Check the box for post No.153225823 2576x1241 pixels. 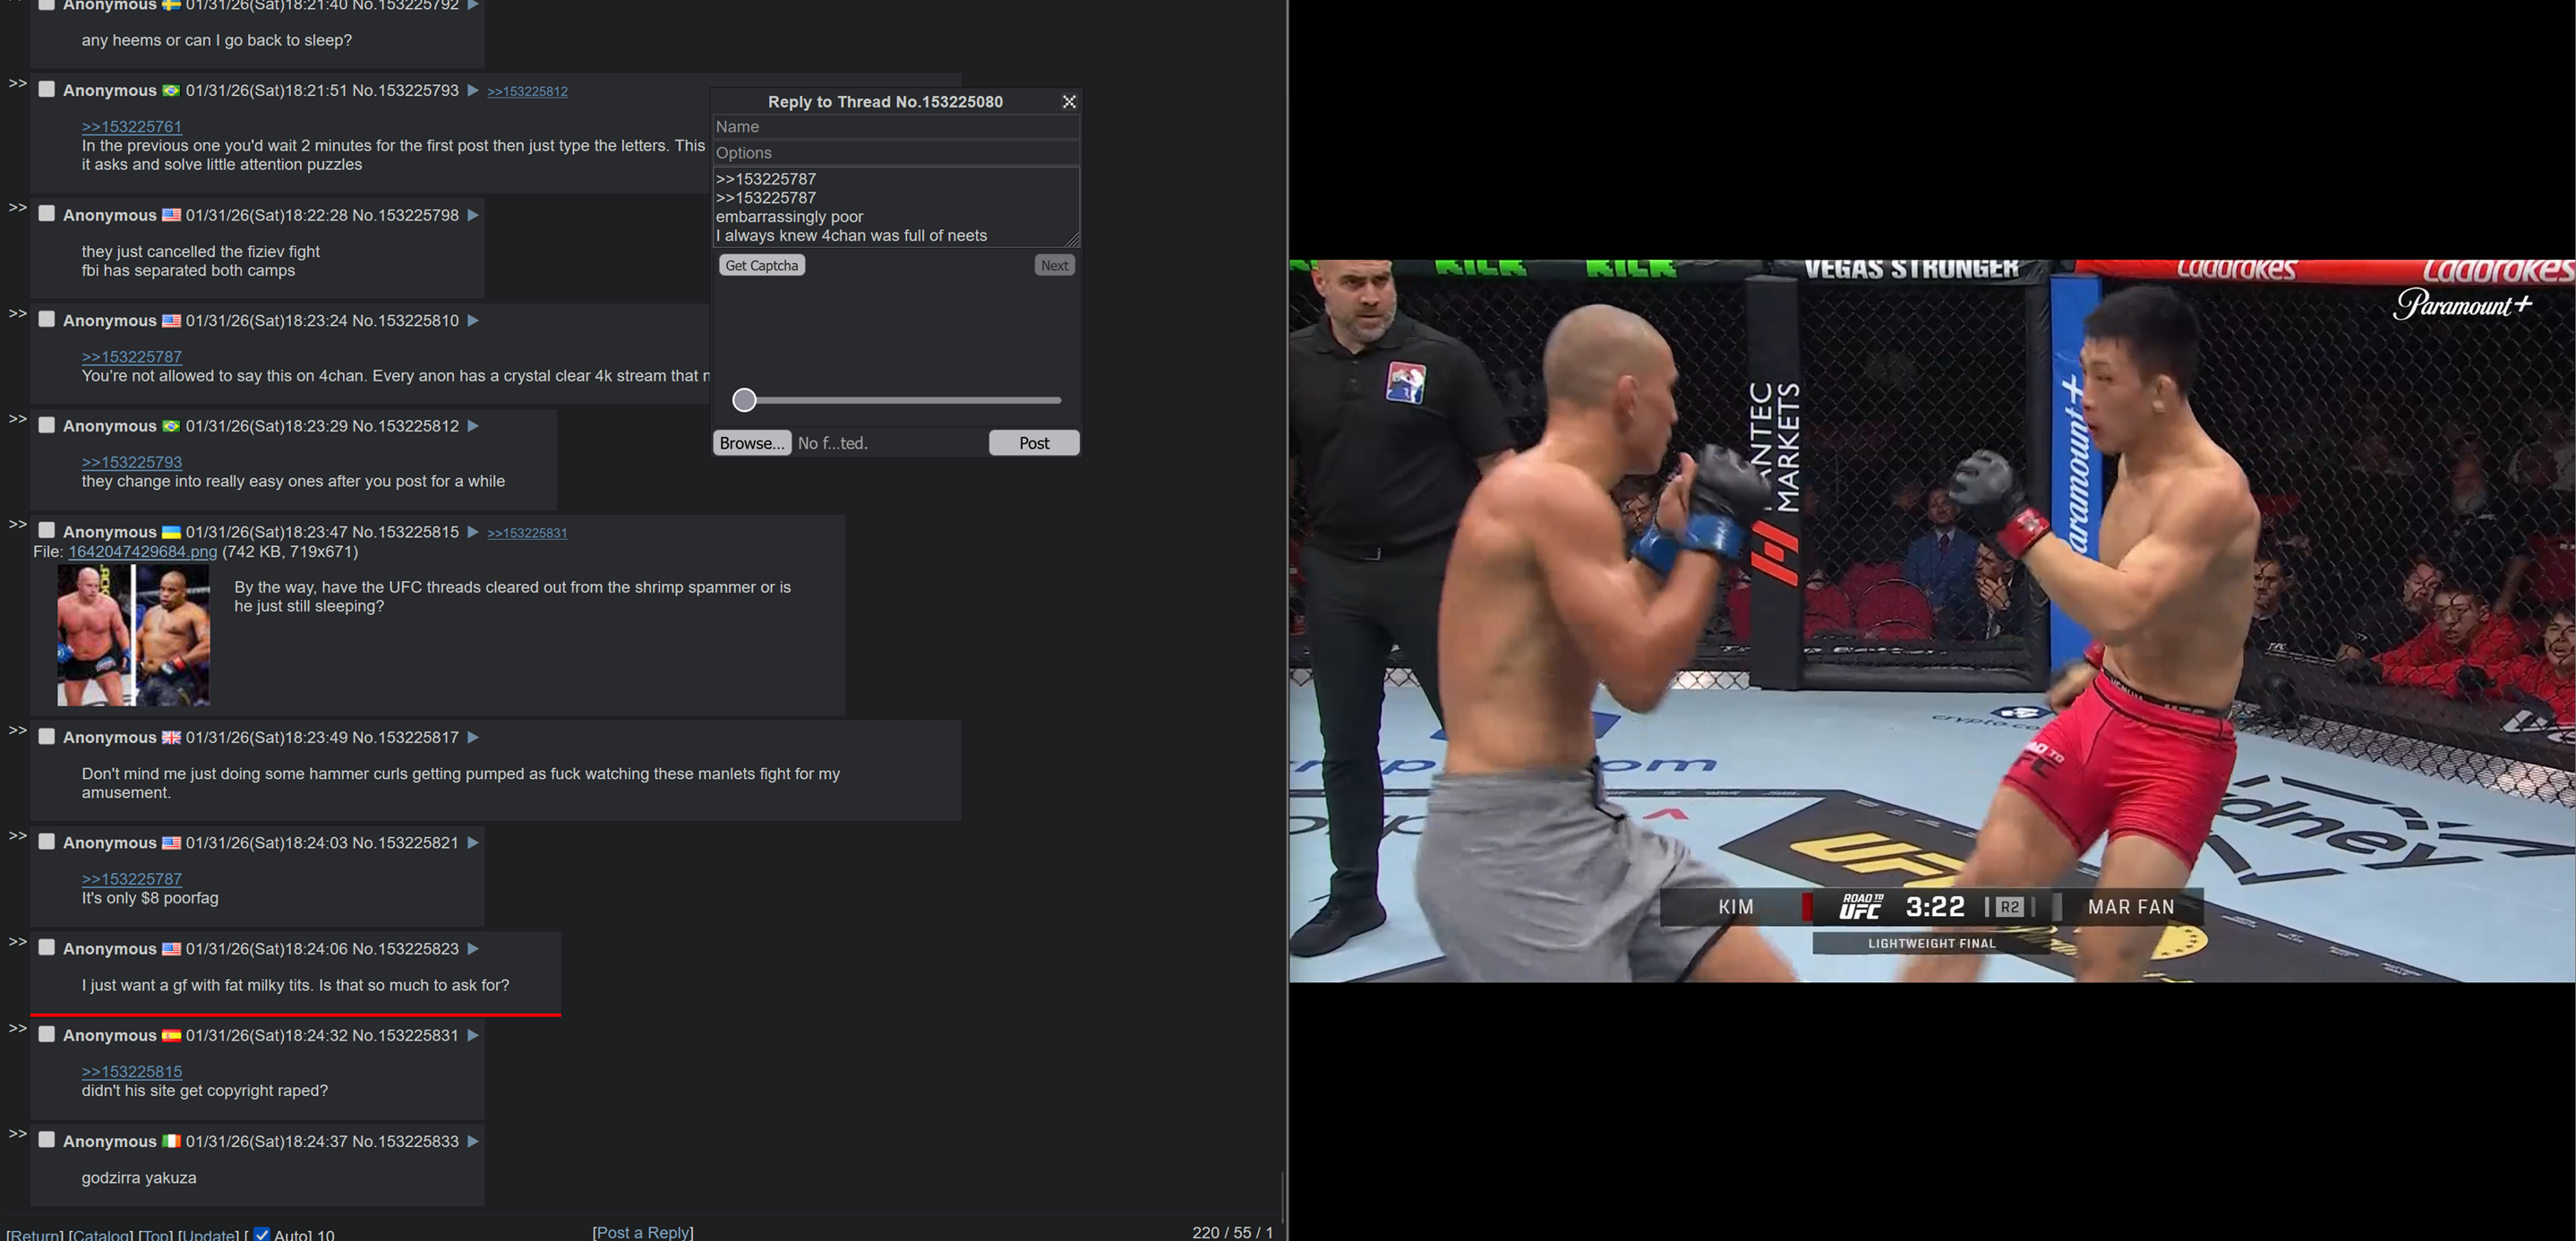pyautogui.click(x=46, y=947)
